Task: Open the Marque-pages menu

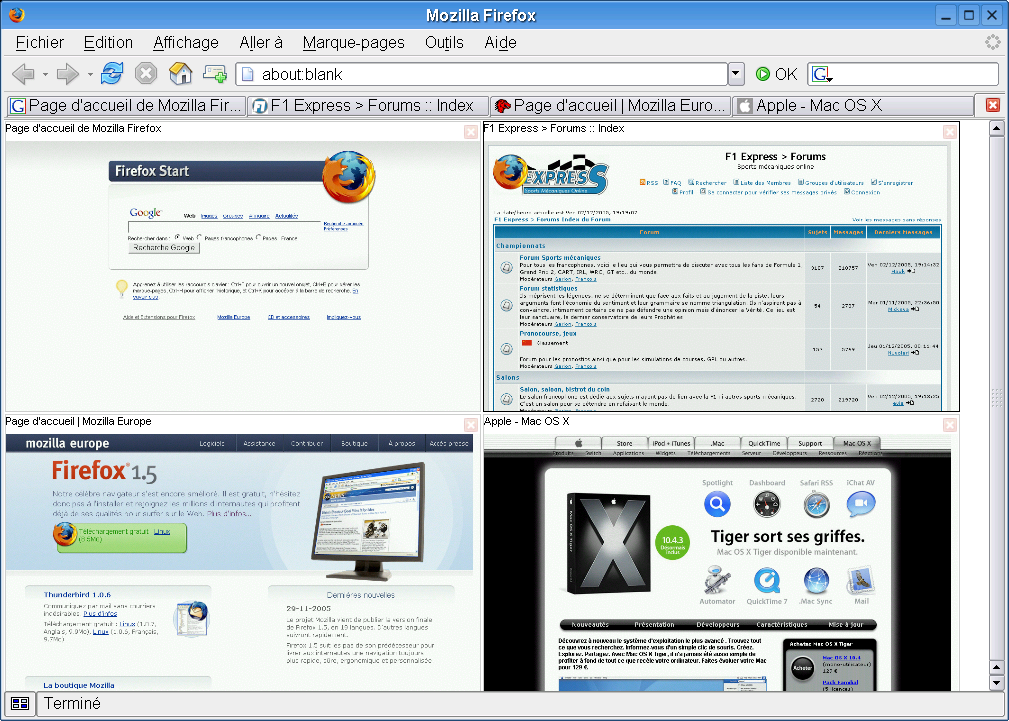Action: 353,42
